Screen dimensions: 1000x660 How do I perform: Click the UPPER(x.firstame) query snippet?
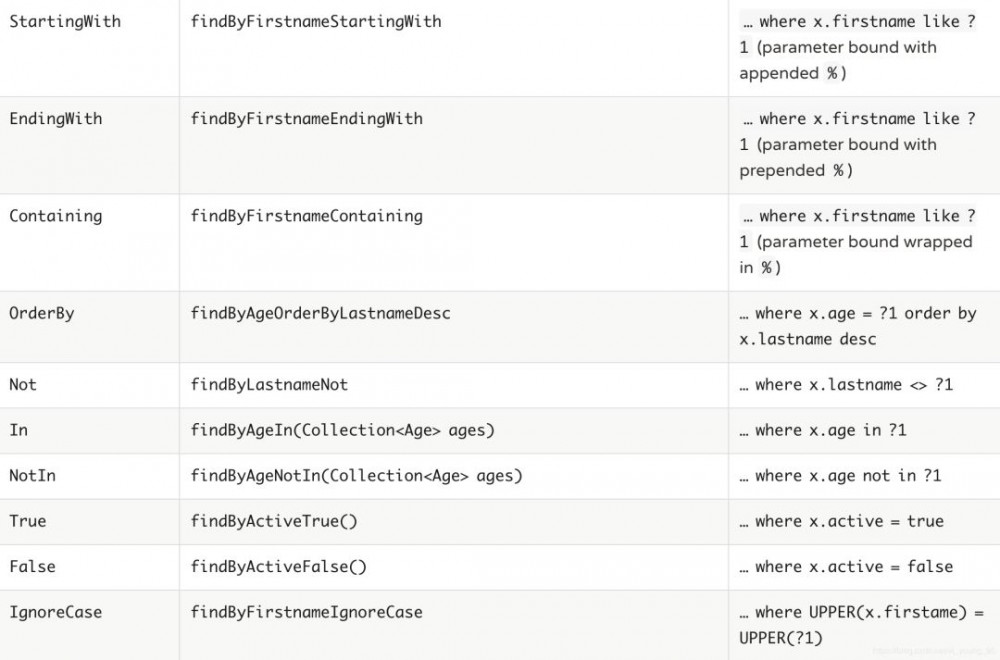click(x=878, y=611)
